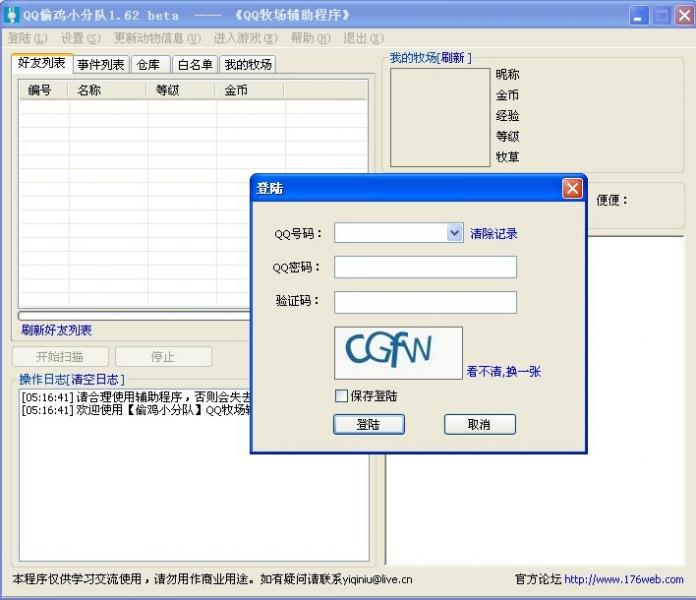Click the app icon in title bar
Image resolution: width=696 pixels, height=600 pixels.
coord(12,15)
